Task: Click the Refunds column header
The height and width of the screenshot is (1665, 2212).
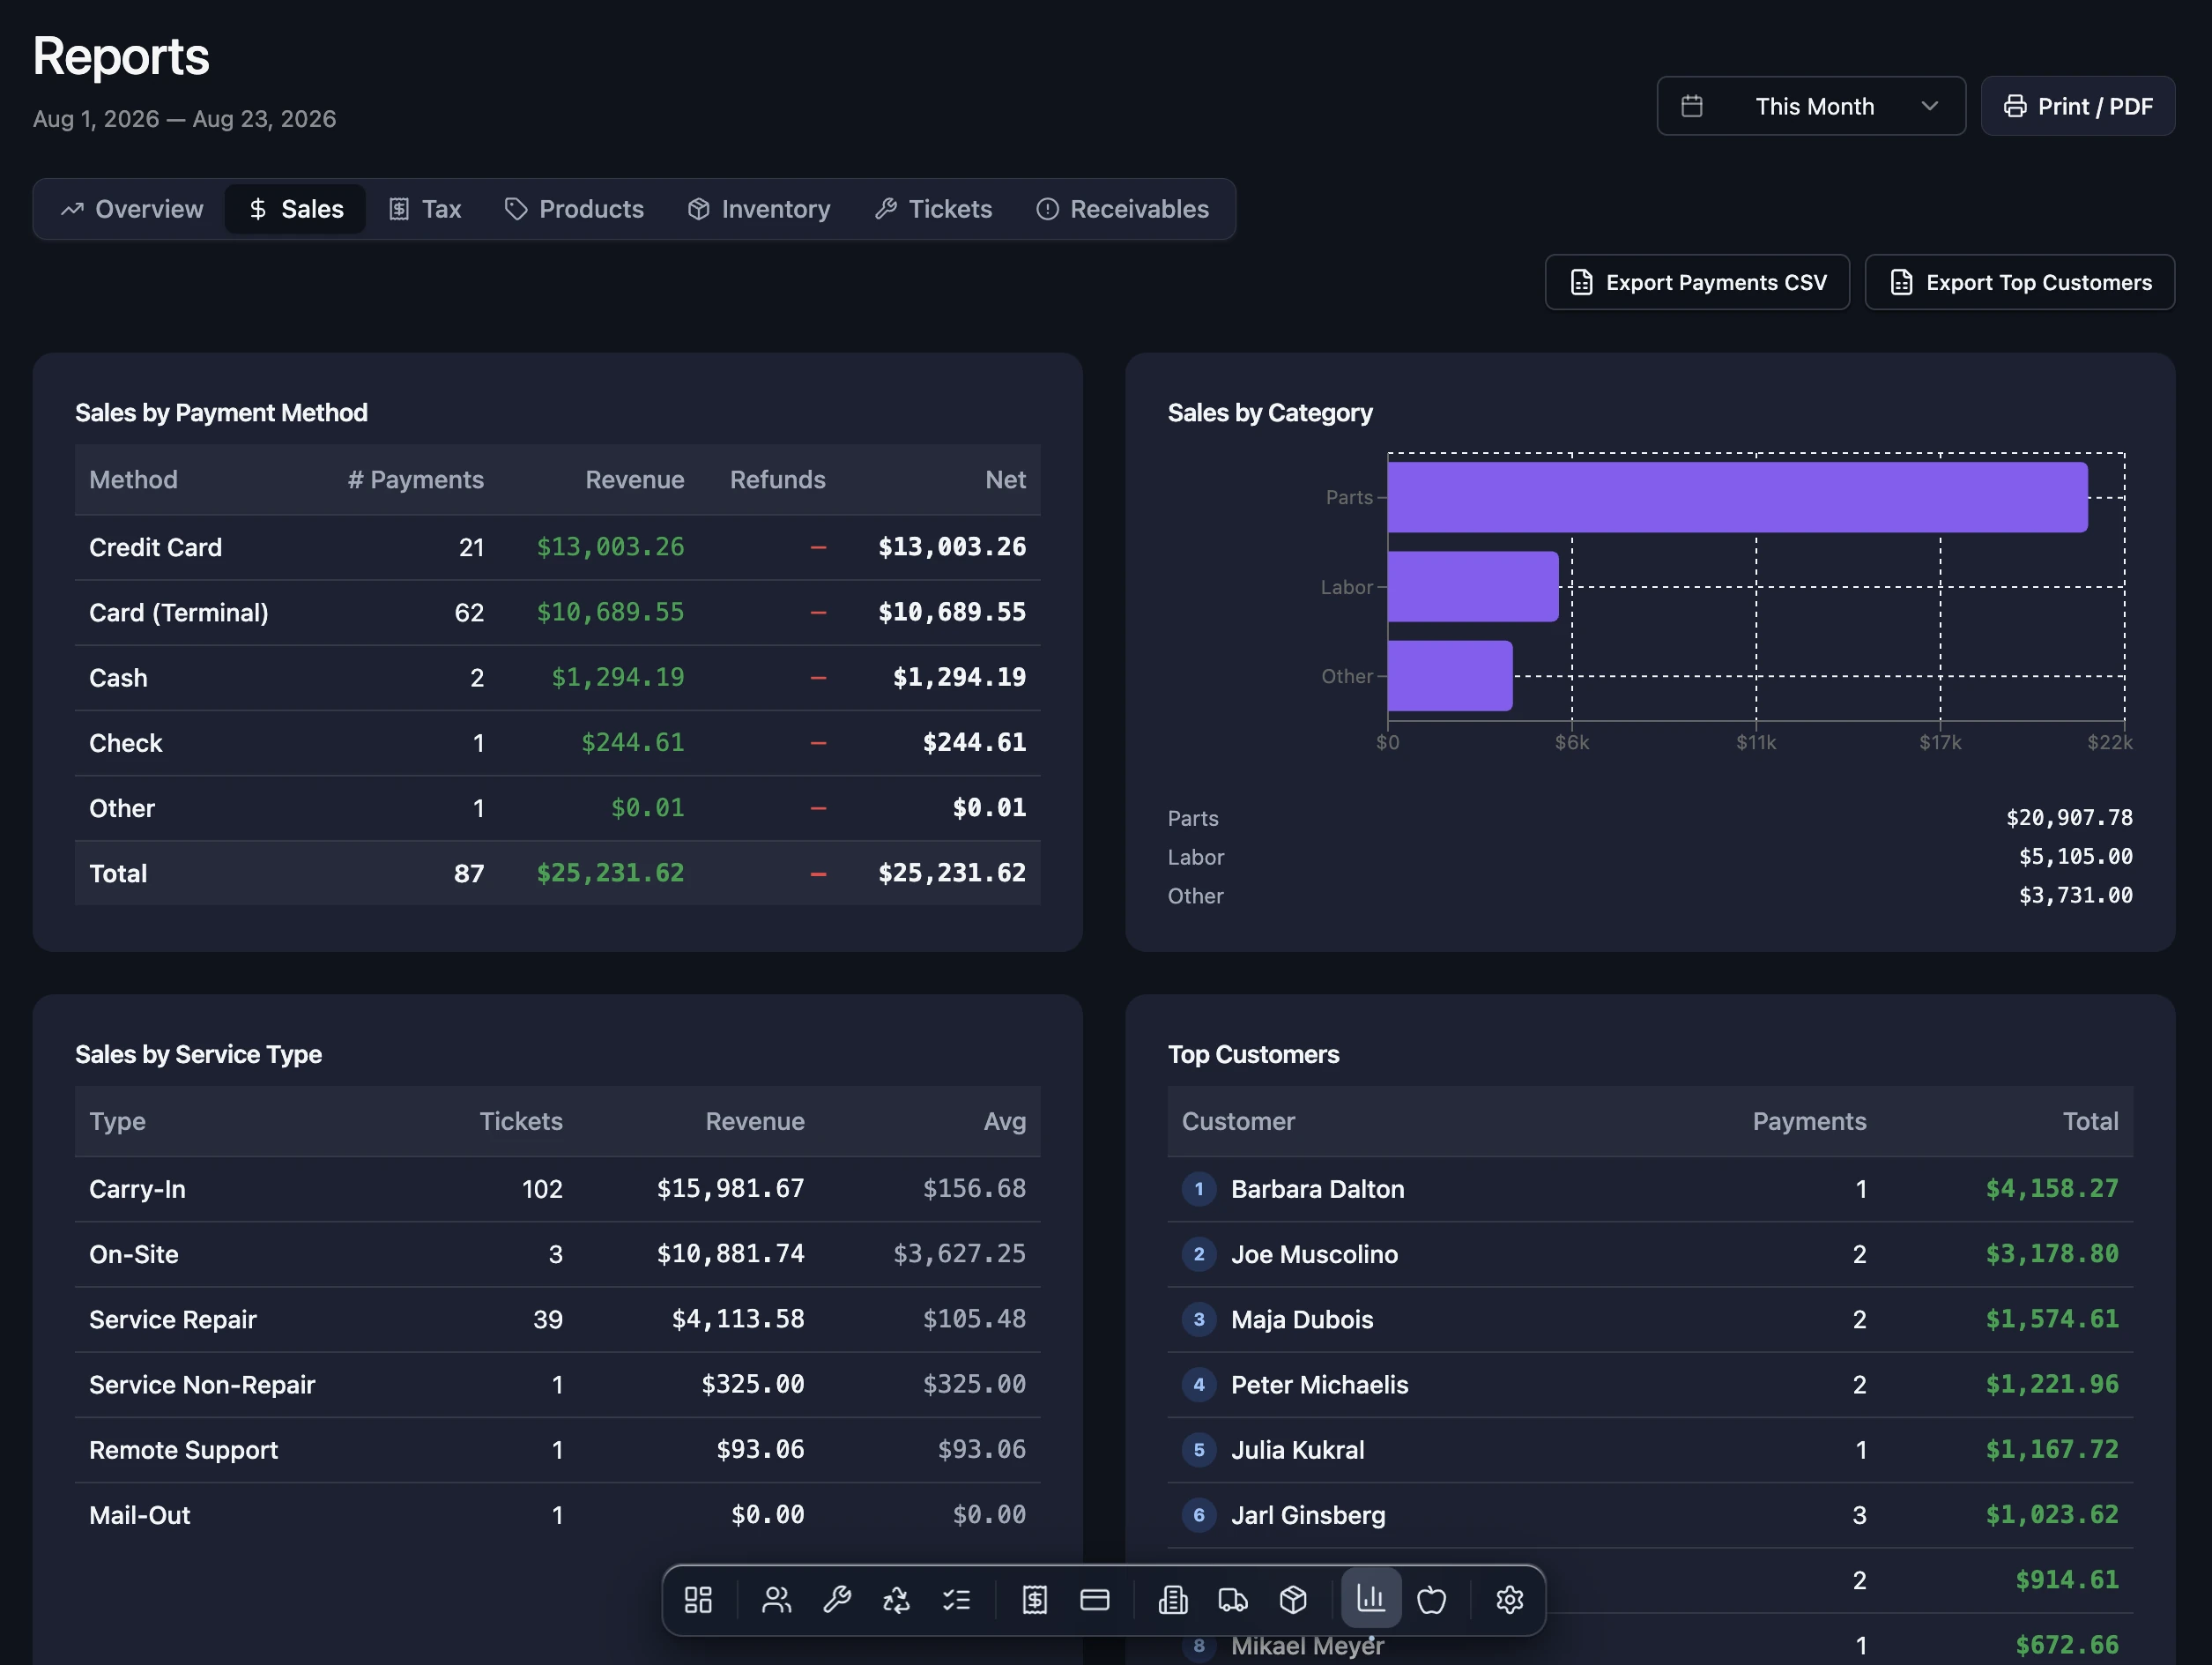Action: (778, 480)
